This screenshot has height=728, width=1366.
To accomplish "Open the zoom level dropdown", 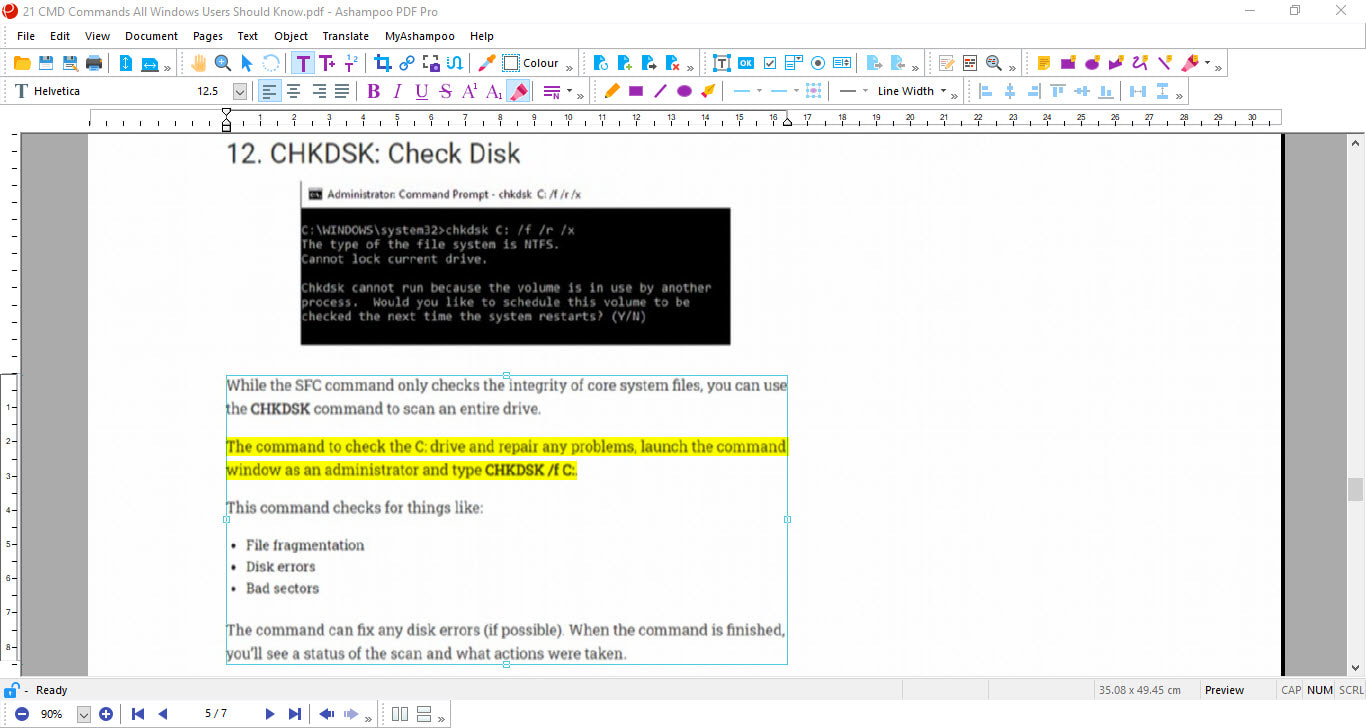I will click(x=84, y=714).
